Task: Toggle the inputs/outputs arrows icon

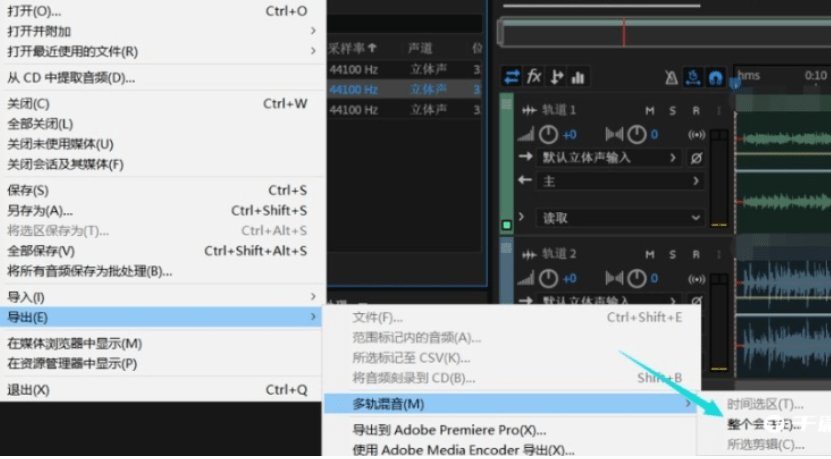Action: tap(512, 77)
